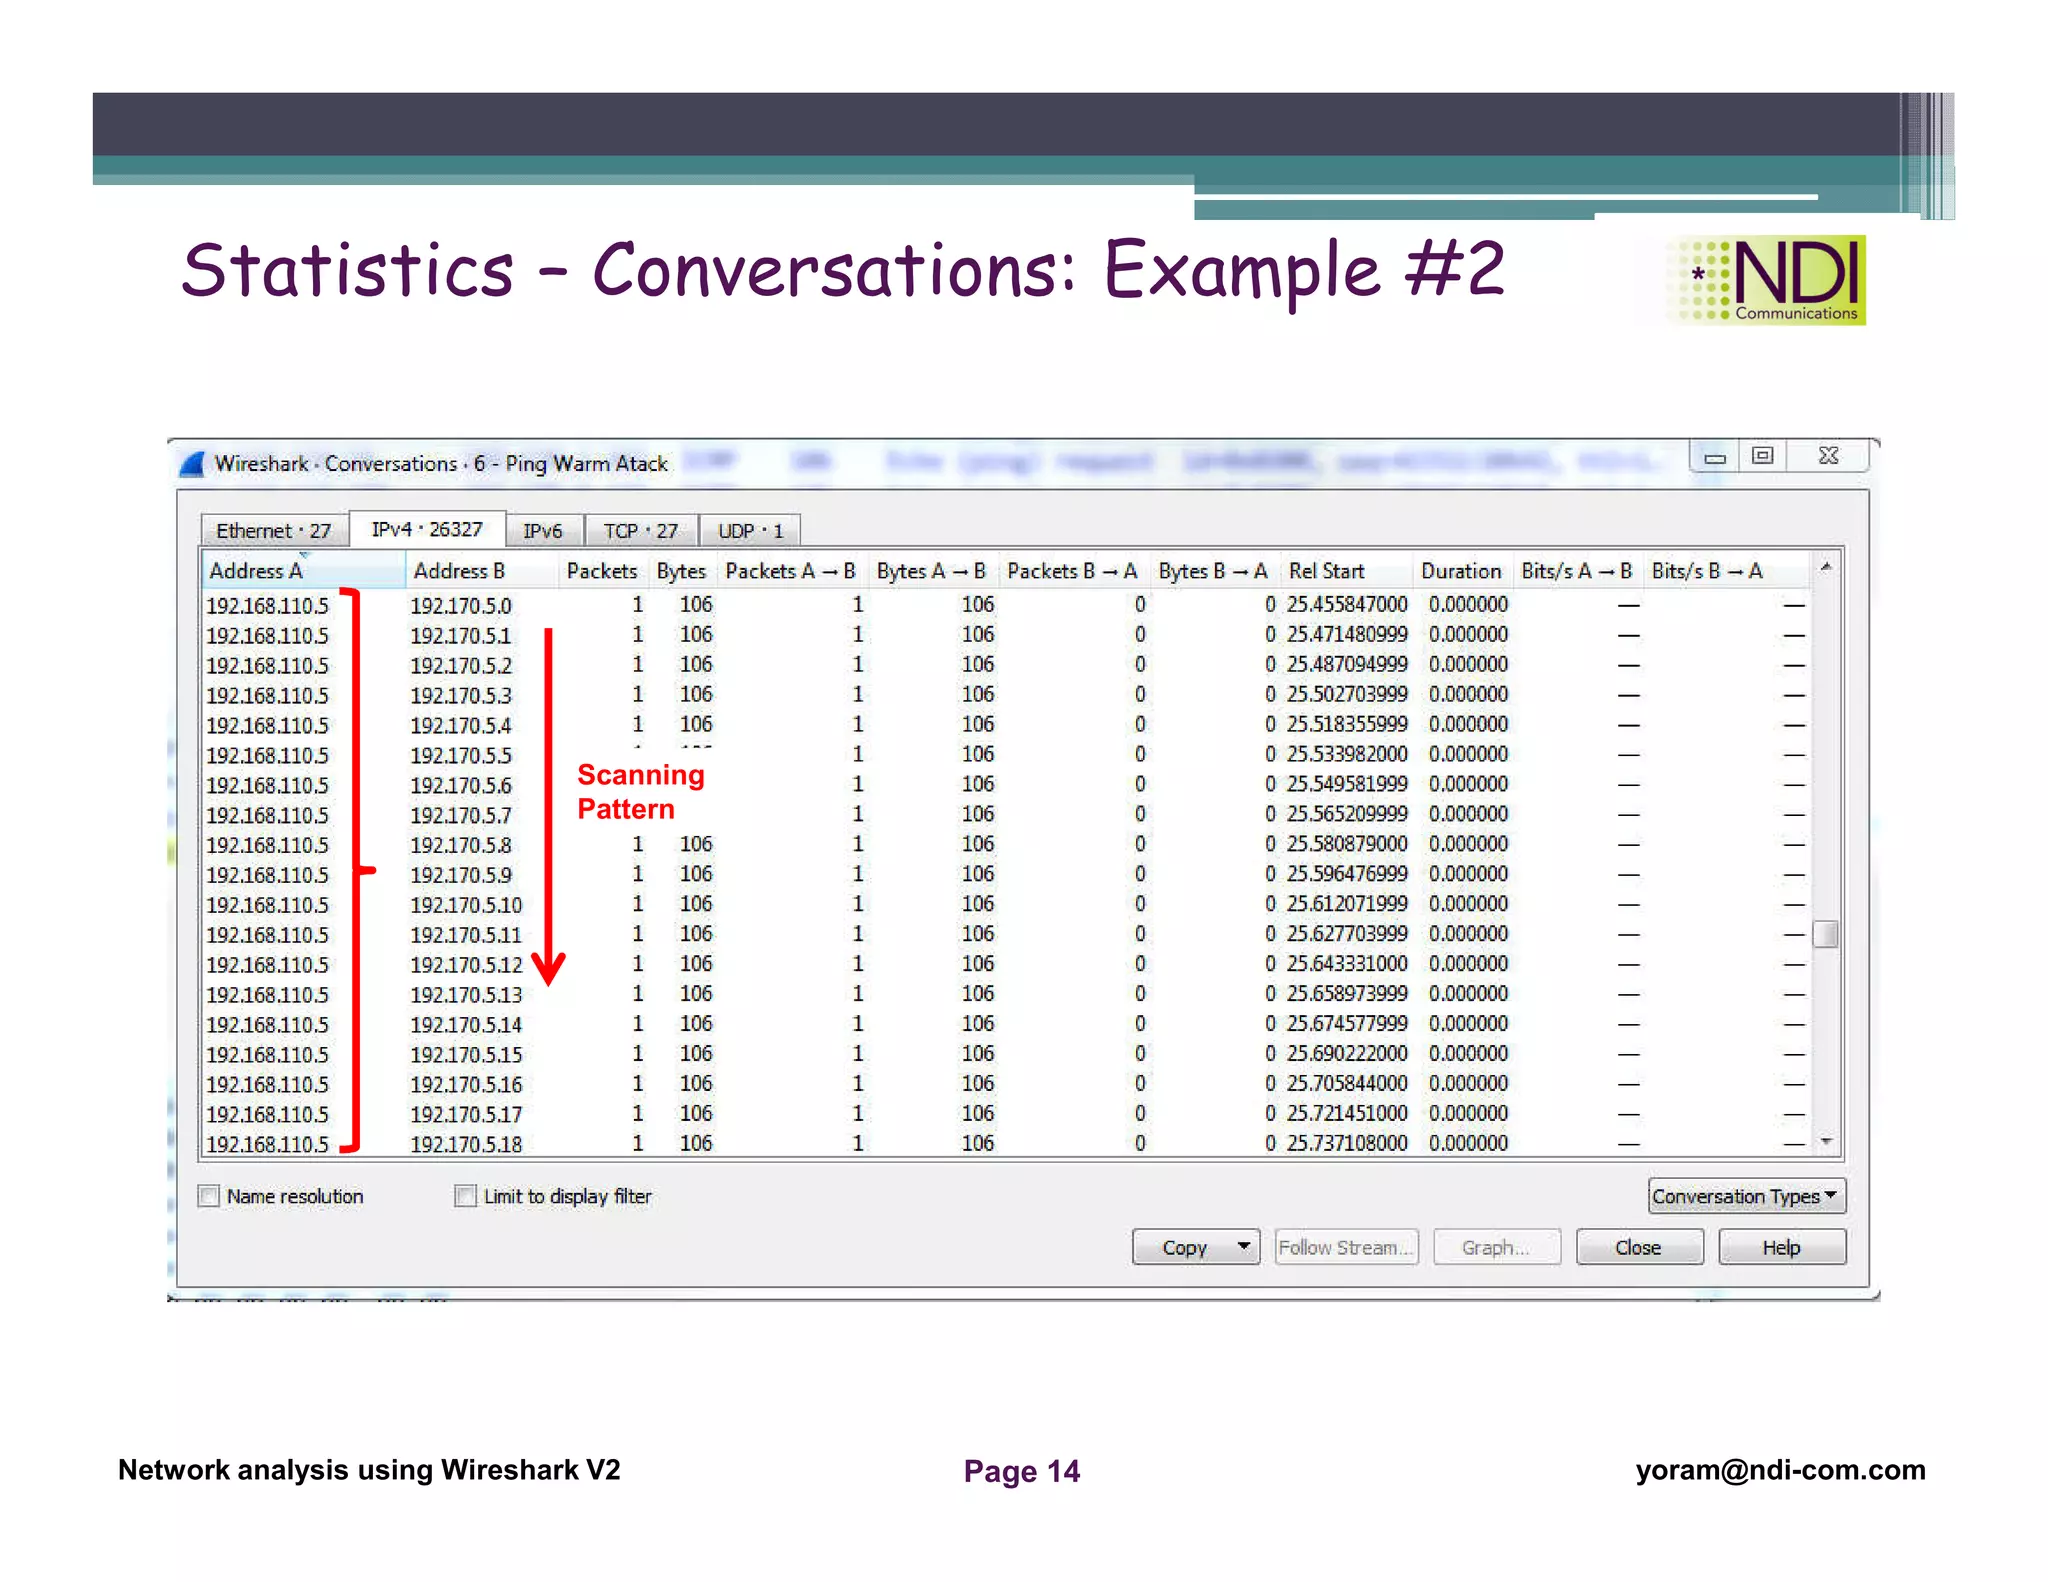
Task: Select row with Address B 192.170.5.11
Action: (x=1007, y=935)
